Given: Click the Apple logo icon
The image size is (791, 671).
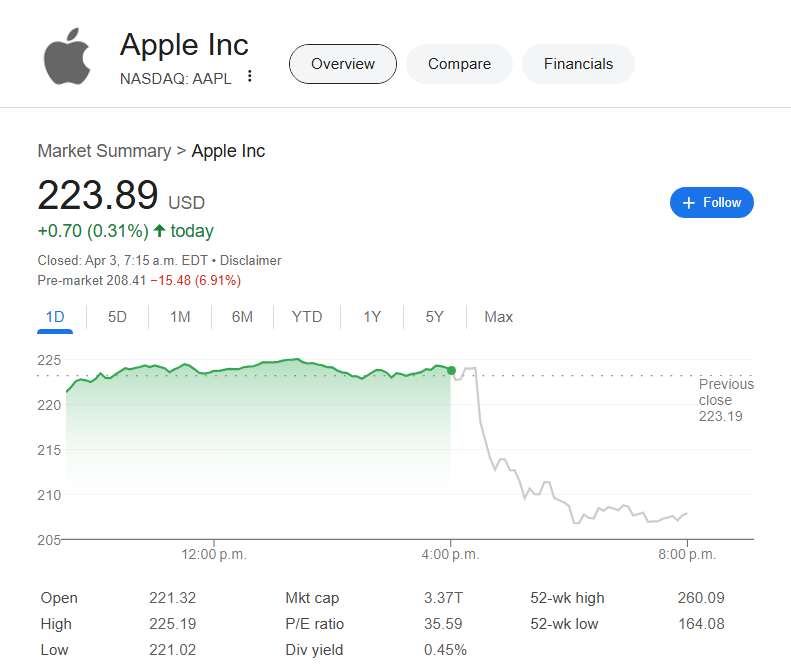Looking at the screenshot, I should 67,57.
